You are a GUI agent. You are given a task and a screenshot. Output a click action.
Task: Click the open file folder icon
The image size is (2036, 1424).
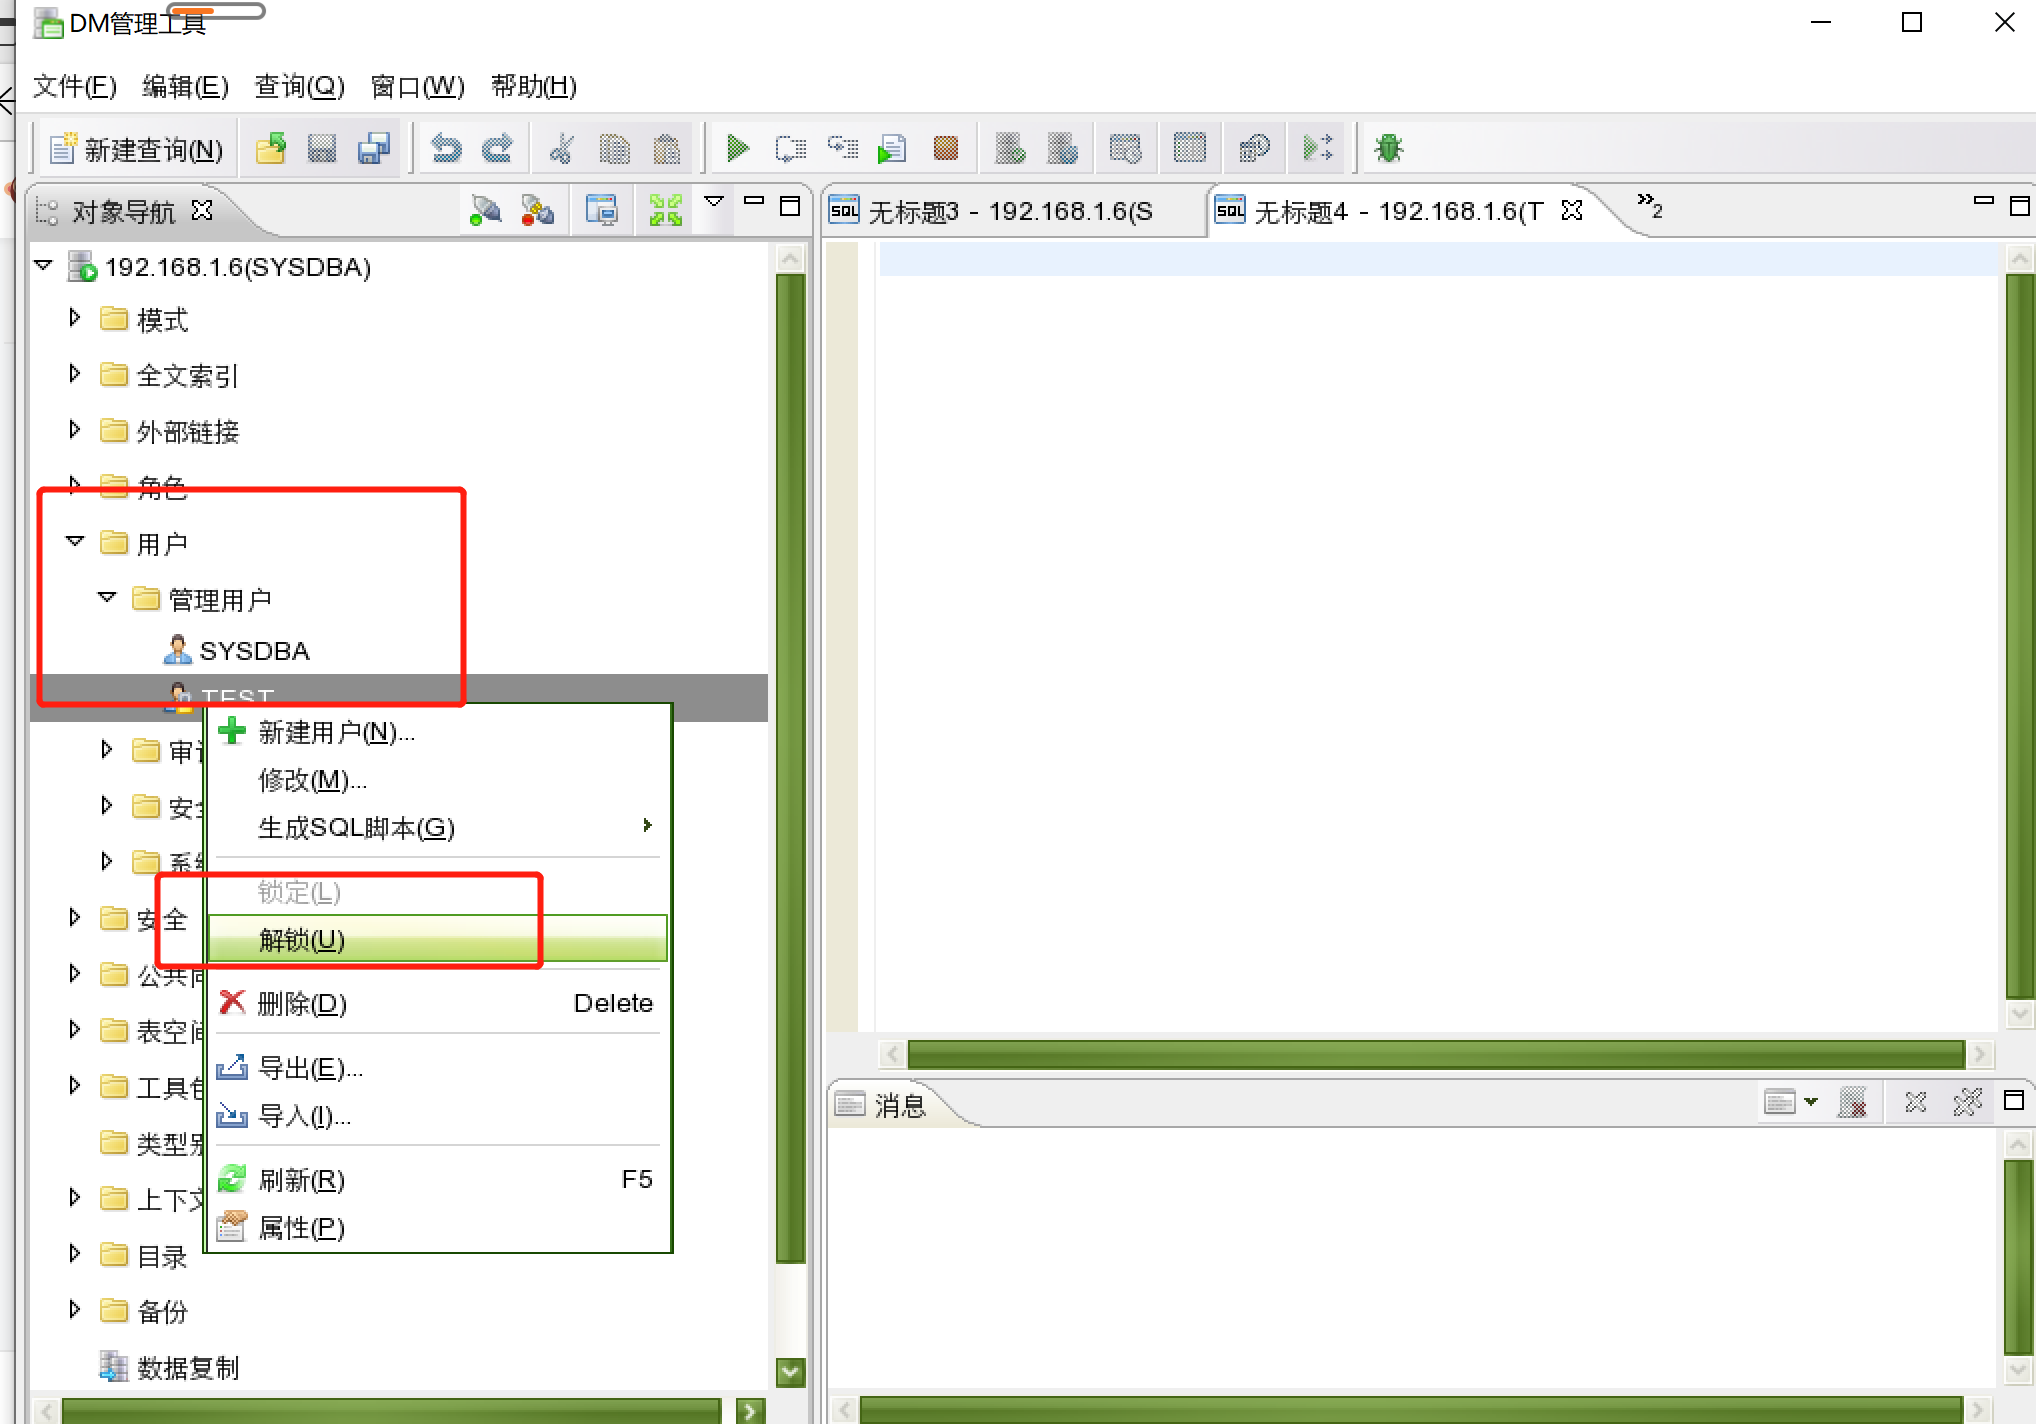point(270,149)
